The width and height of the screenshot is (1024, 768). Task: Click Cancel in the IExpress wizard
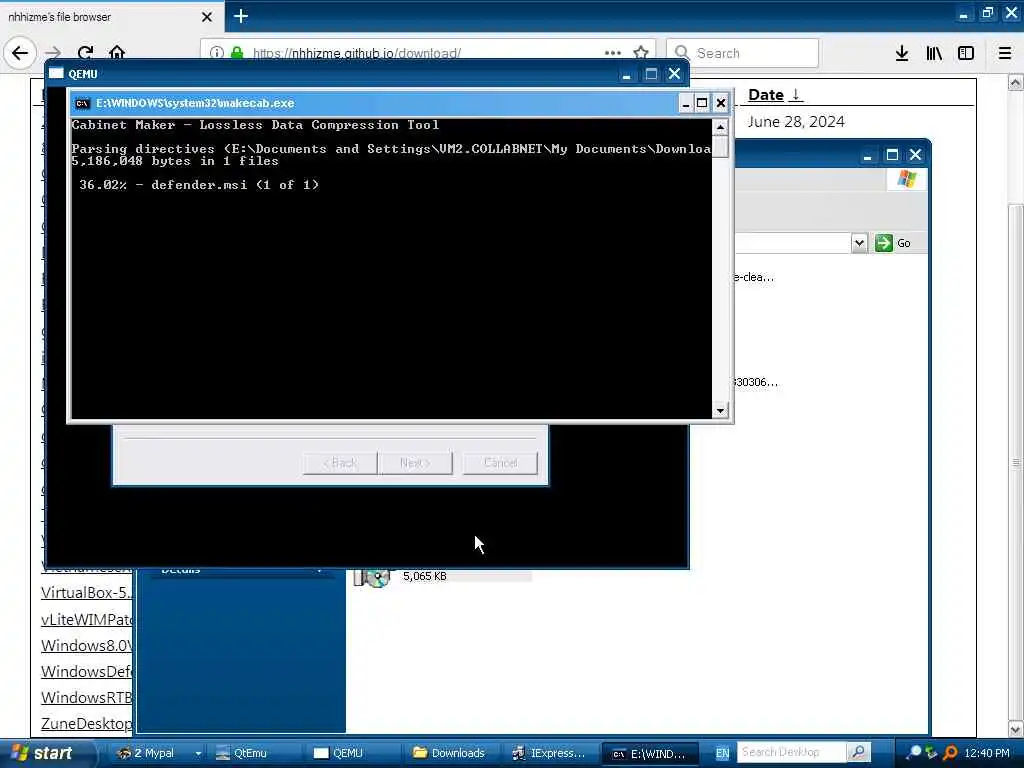tap(500, 462)
